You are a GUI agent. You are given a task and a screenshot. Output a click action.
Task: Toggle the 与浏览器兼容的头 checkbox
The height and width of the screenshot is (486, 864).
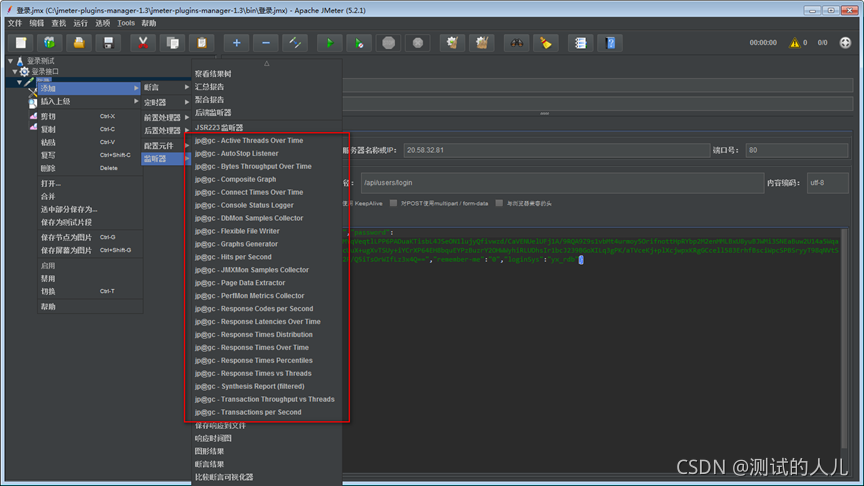click(x=499, y=203)
